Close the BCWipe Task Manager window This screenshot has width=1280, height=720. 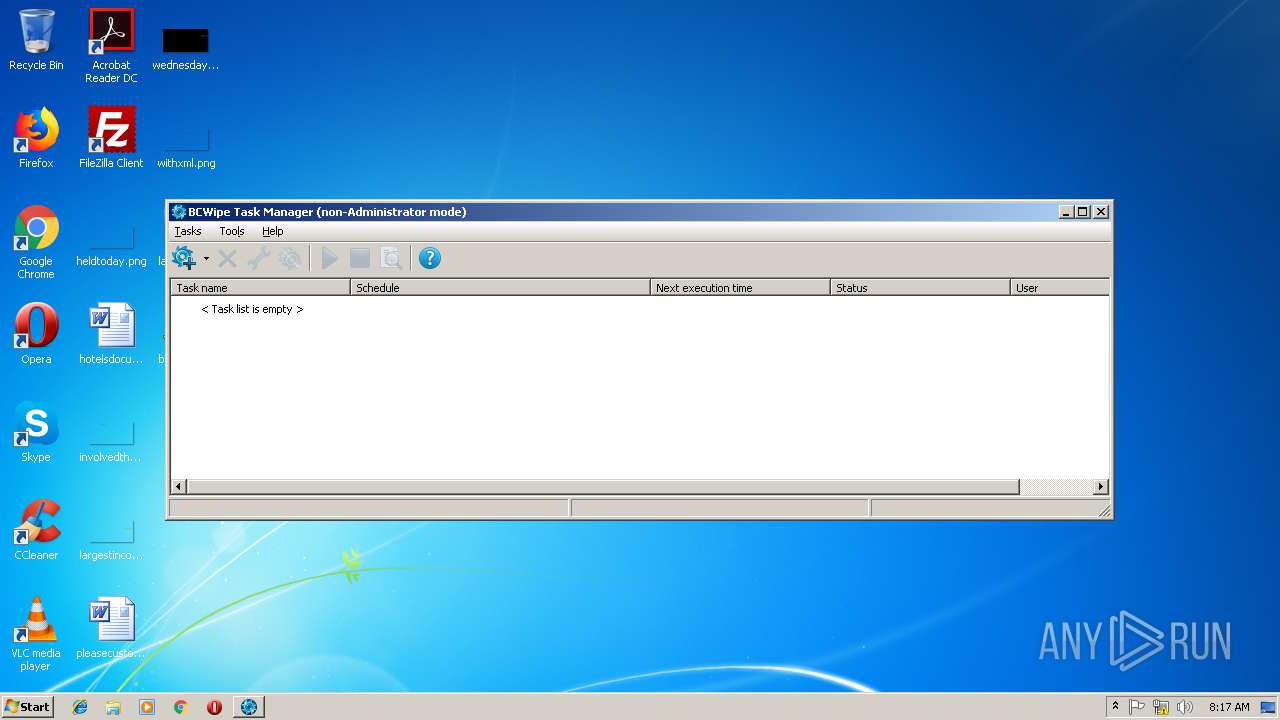(1101, 212)
